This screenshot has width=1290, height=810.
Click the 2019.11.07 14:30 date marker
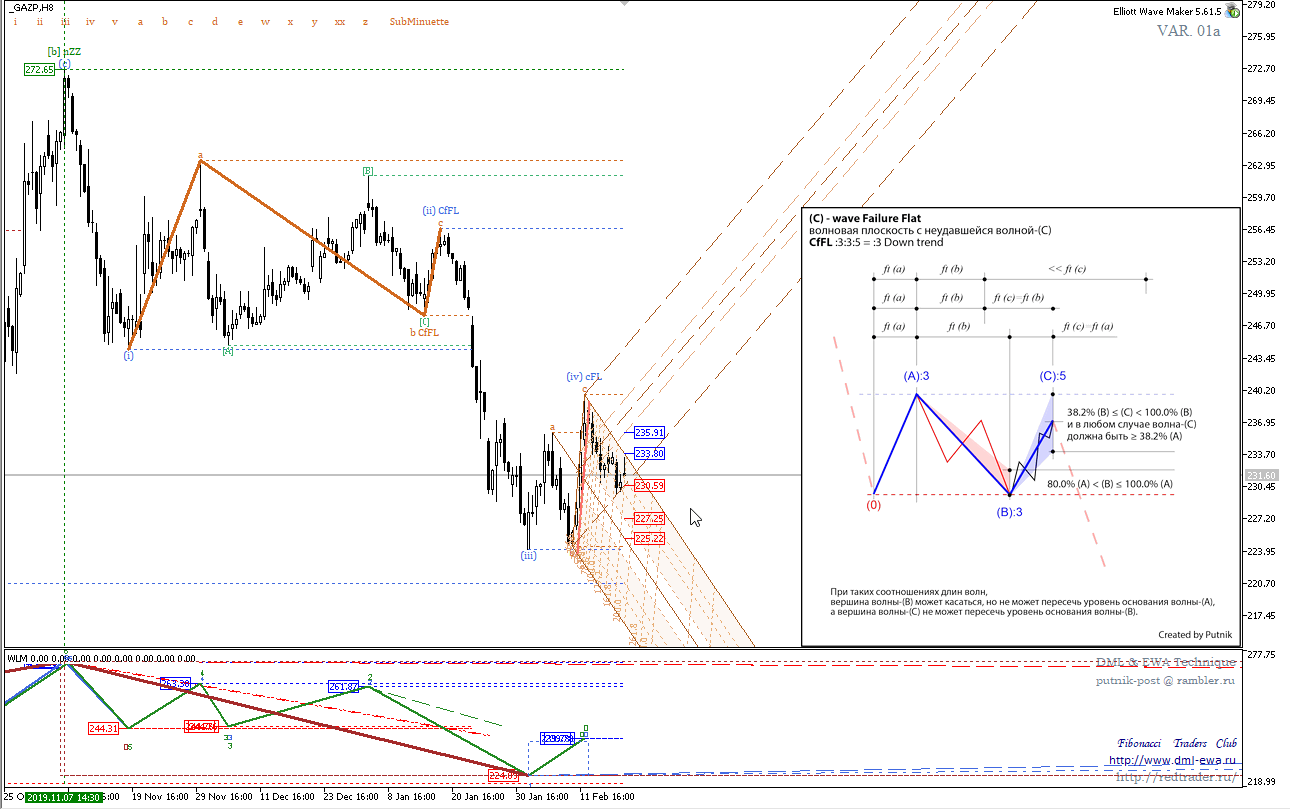pyautogui.click(x=63, y=797)
